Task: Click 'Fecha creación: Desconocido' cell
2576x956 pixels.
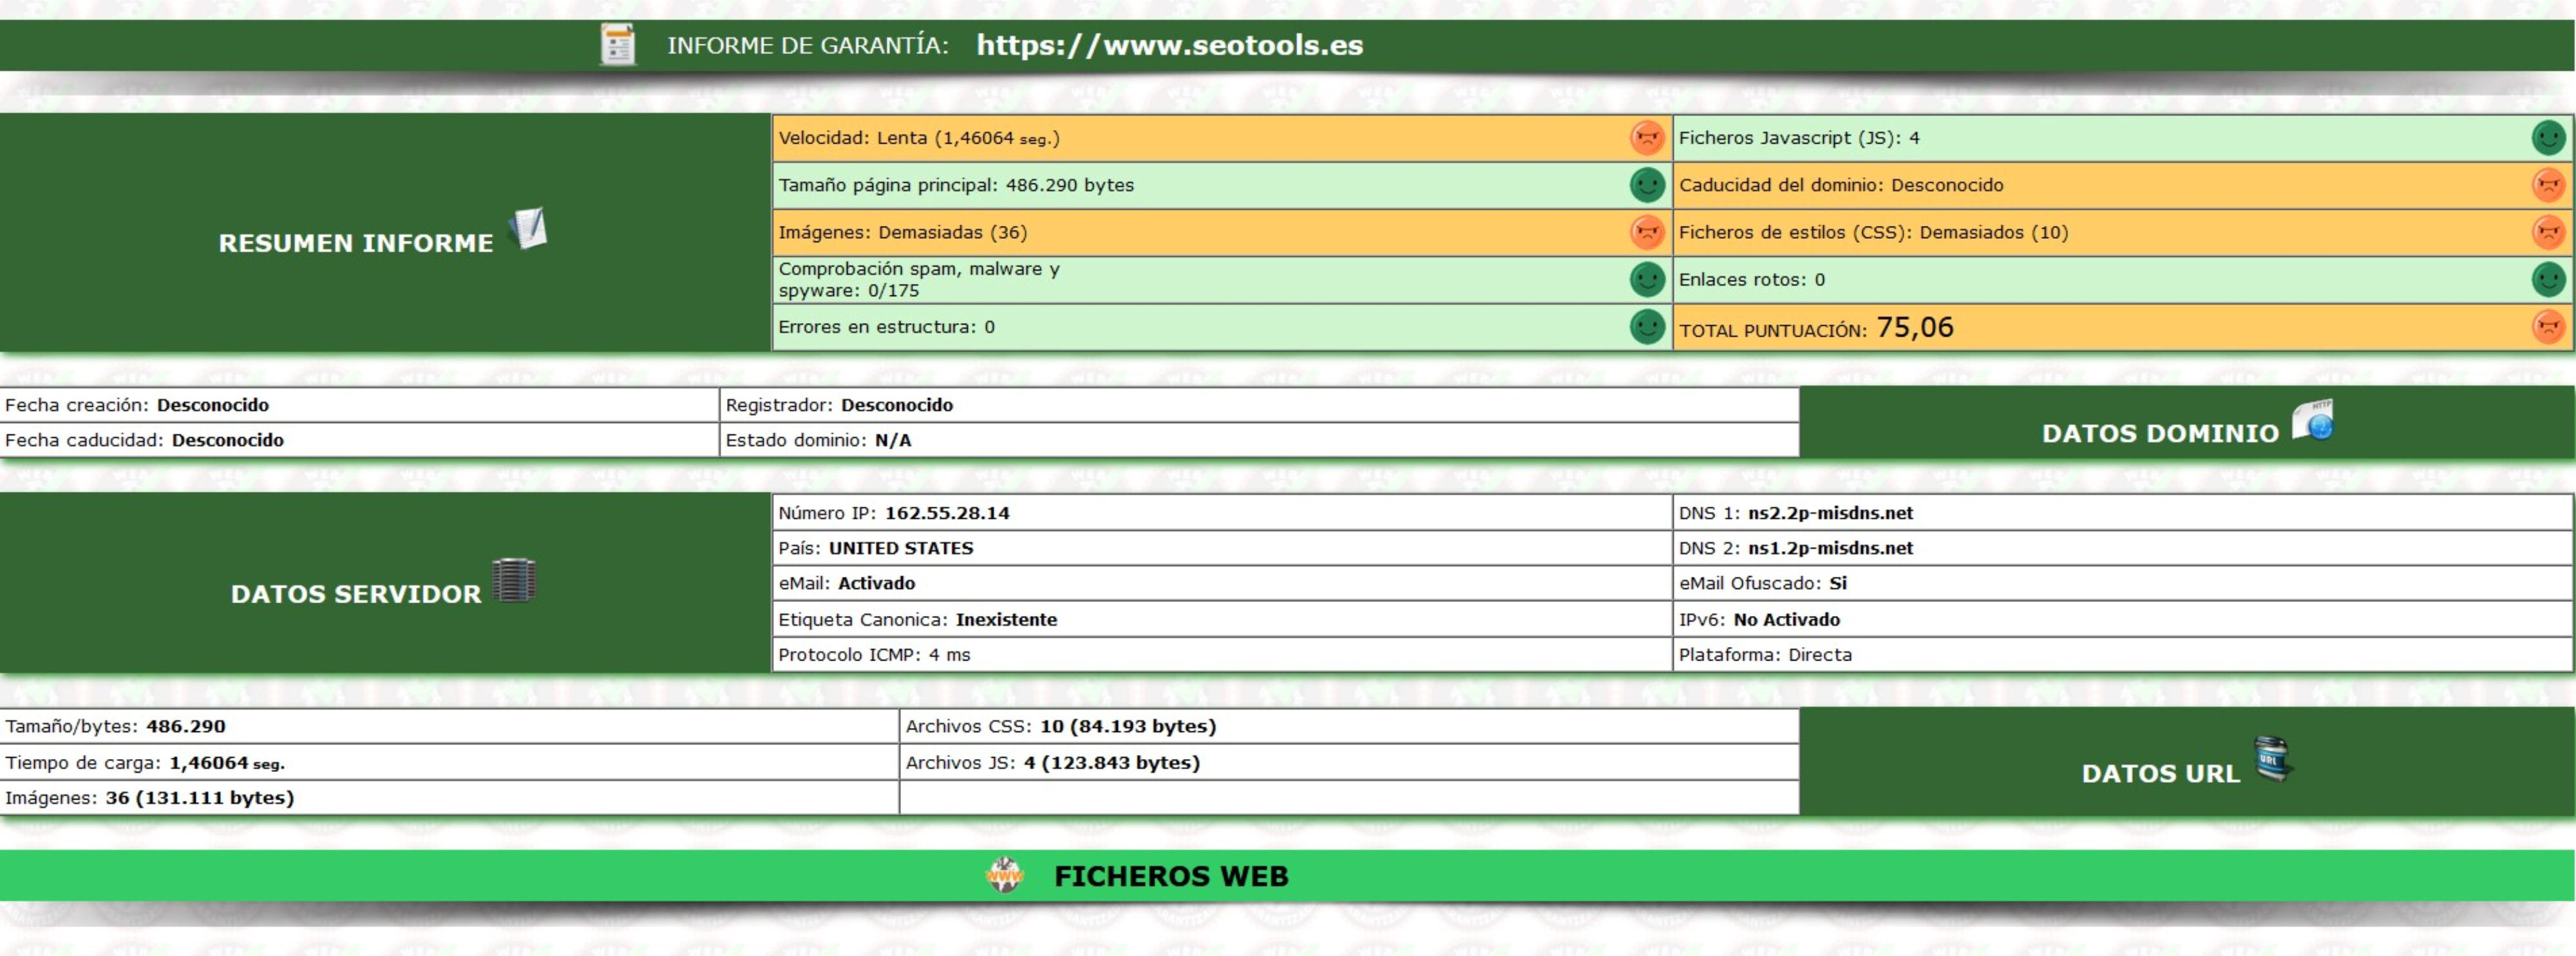Action: 359,405
